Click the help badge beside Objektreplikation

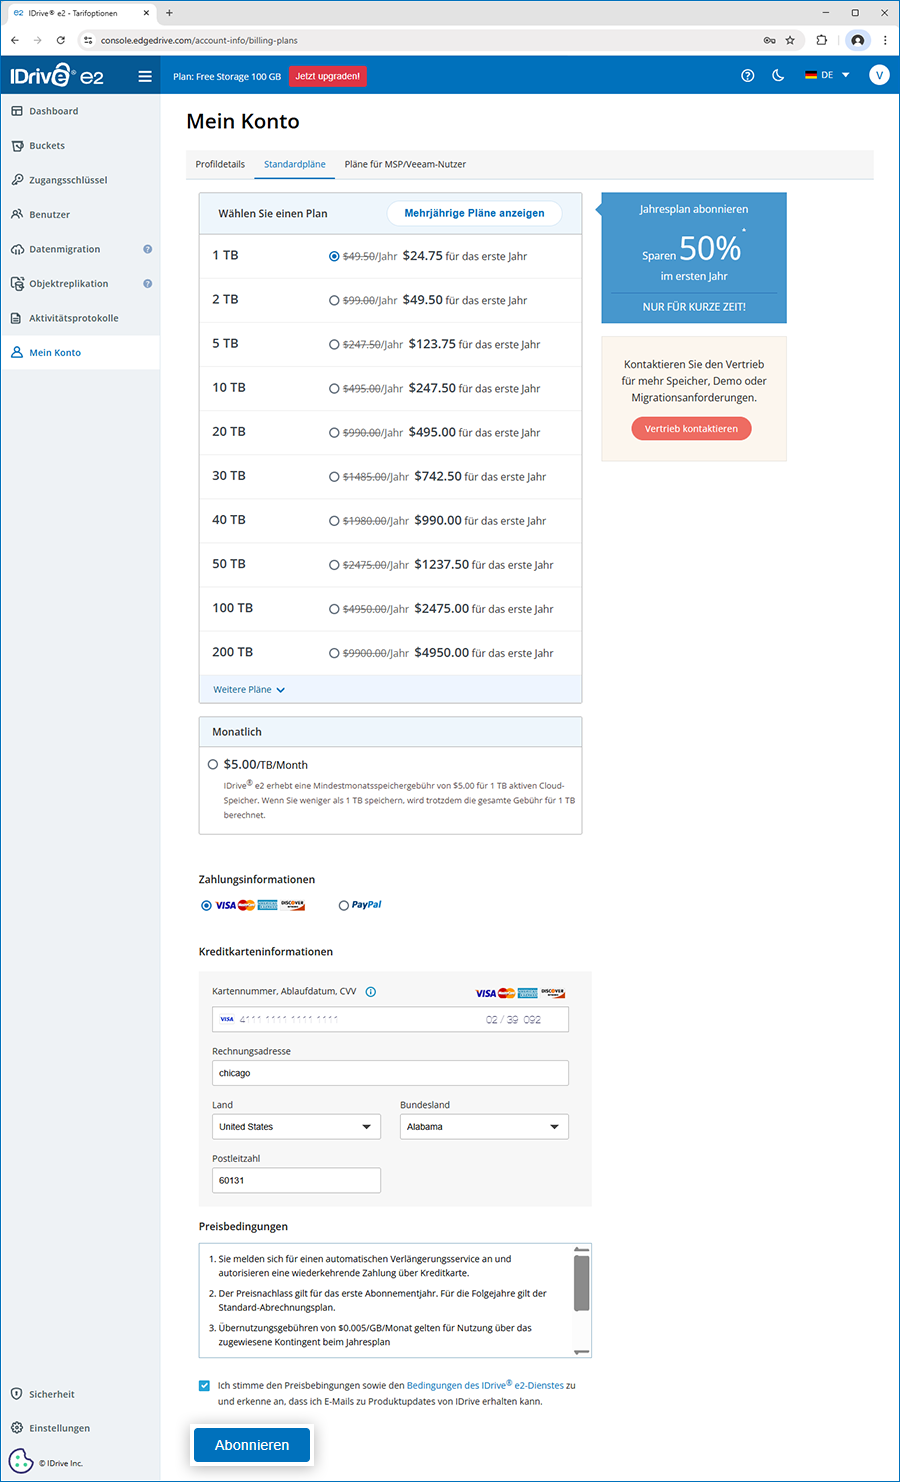(147, 284)
